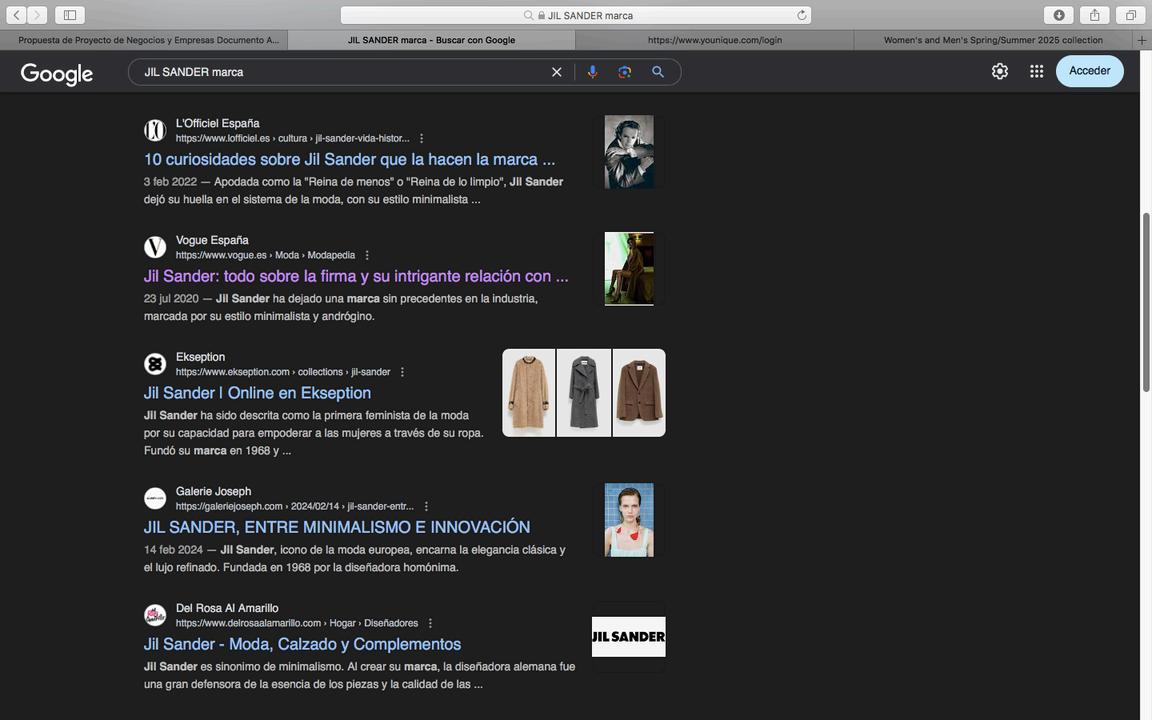This screenshot has height=720, width=1152.
Task: Toggle the Safari sidebar button
Action: (70, 15)
